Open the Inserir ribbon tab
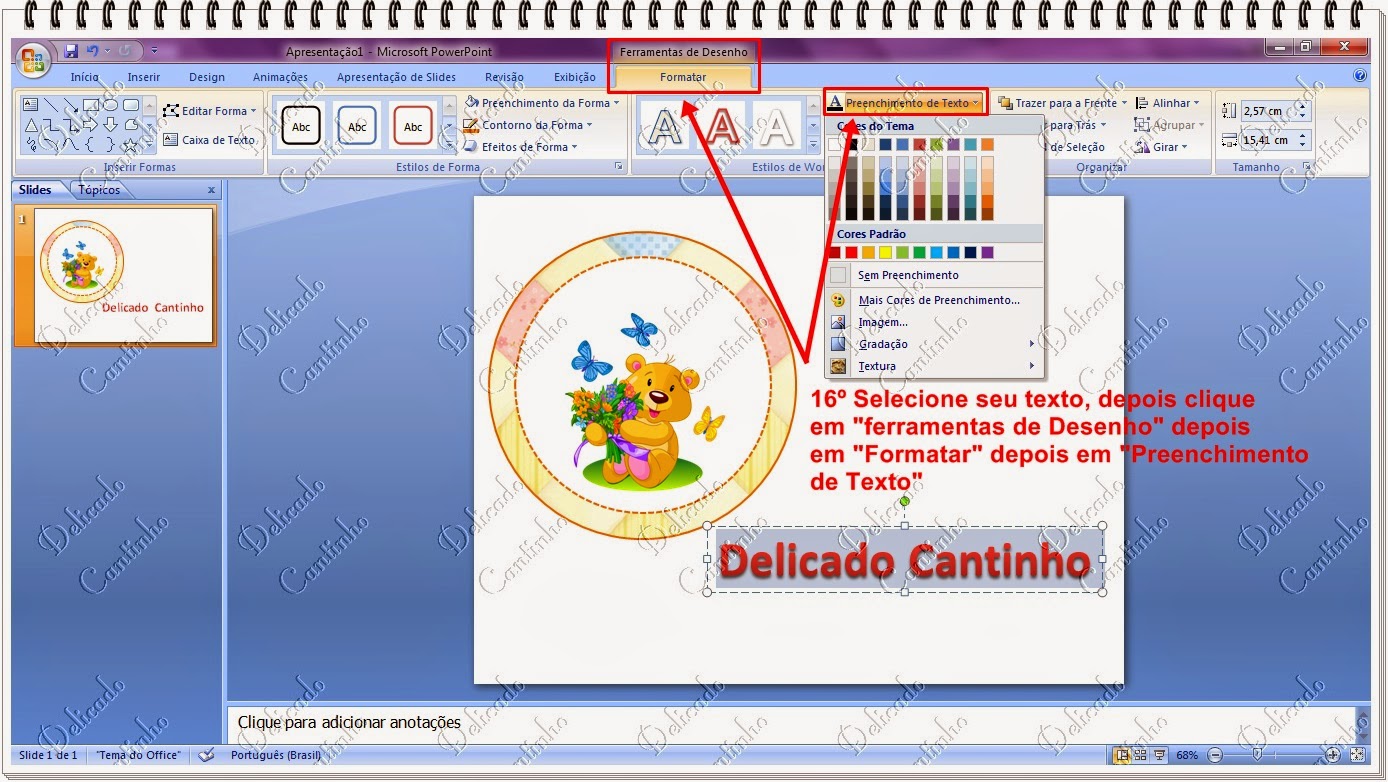This screenshot has height=782, width=1388. pyautogui.click(x=144, y=77)
